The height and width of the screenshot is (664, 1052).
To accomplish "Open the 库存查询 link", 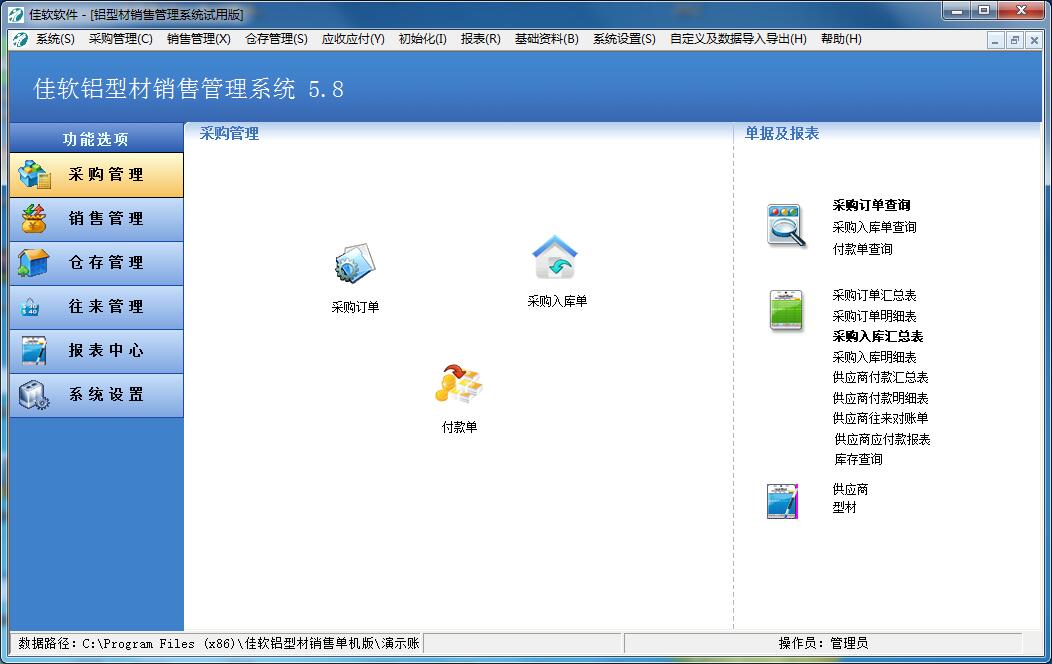I will coord(858,459).
